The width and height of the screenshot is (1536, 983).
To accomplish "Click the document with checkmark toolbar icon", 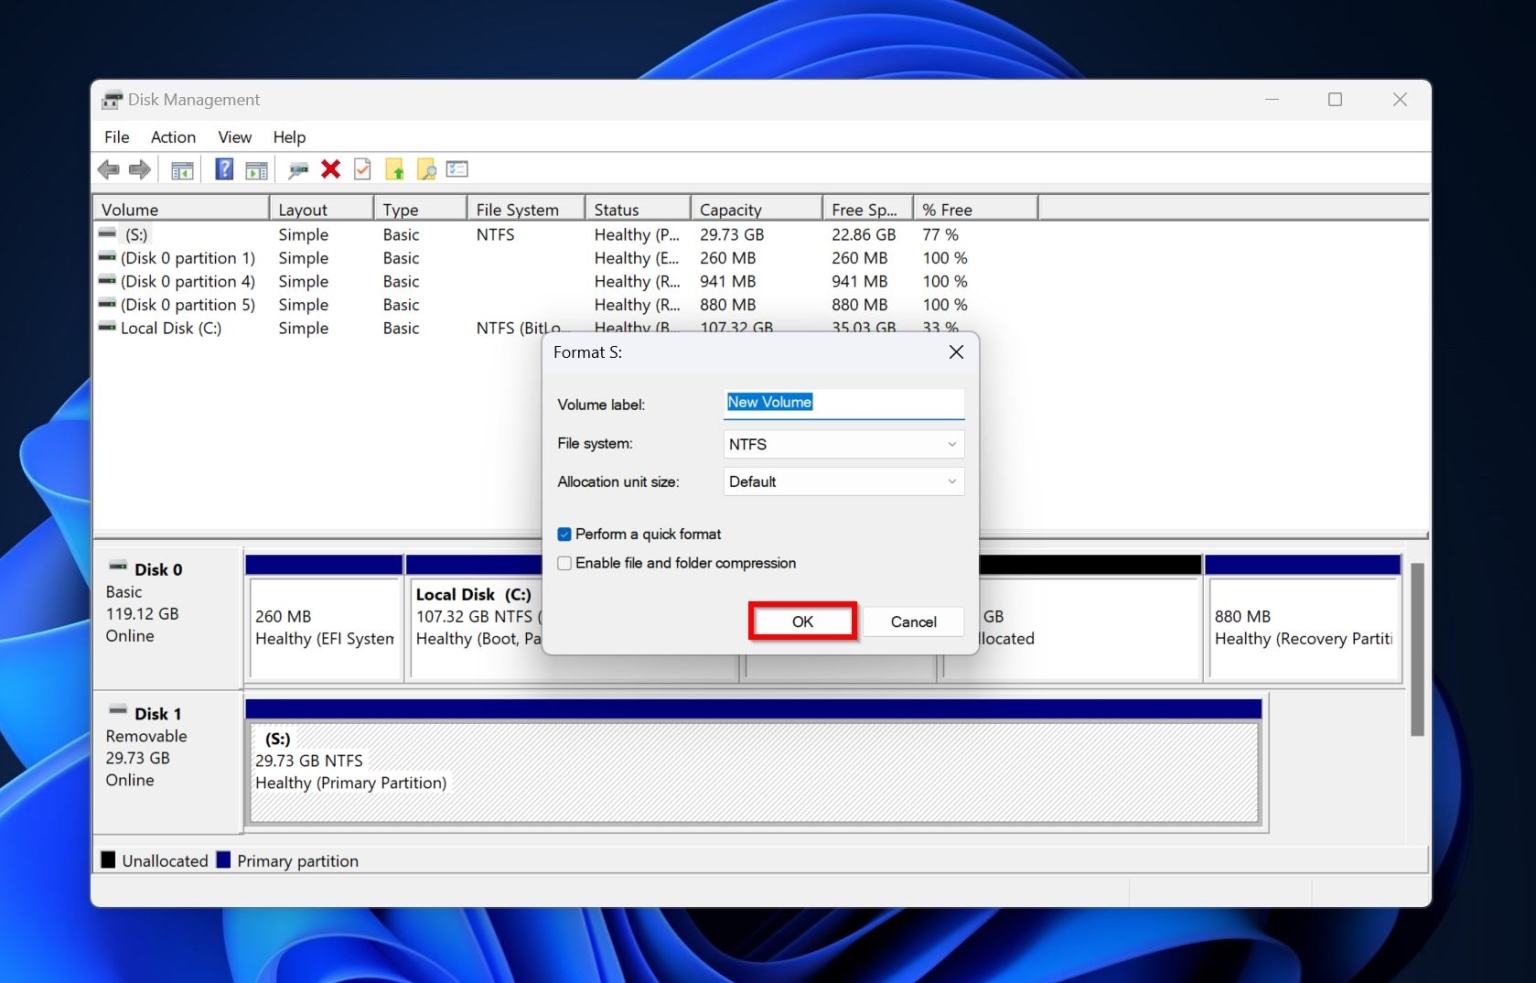I will point(362,169).
